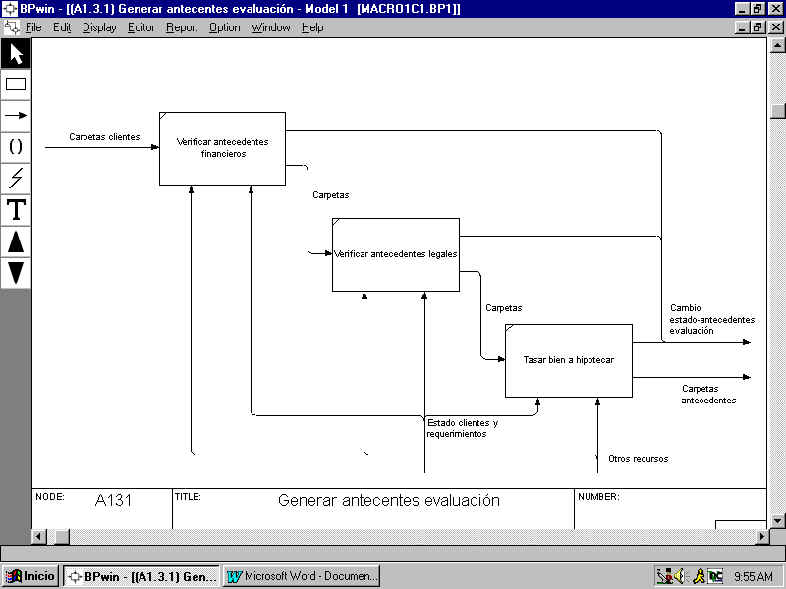Open the Display menu
786x589 pixels.
(x=99, y=27)
